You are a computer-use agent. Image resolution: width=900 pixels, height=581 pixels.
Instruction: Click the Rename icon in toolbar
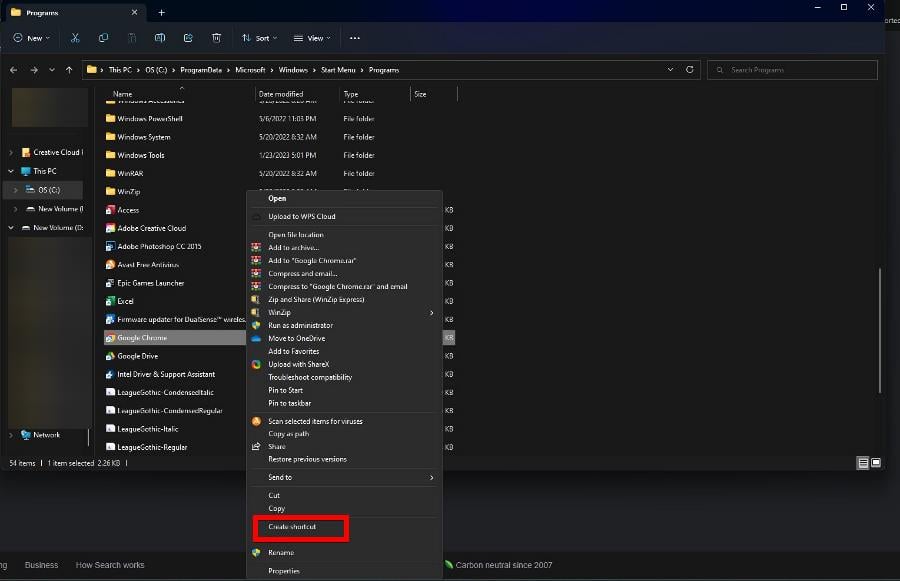pyautogui.click(x=160, y=38)
